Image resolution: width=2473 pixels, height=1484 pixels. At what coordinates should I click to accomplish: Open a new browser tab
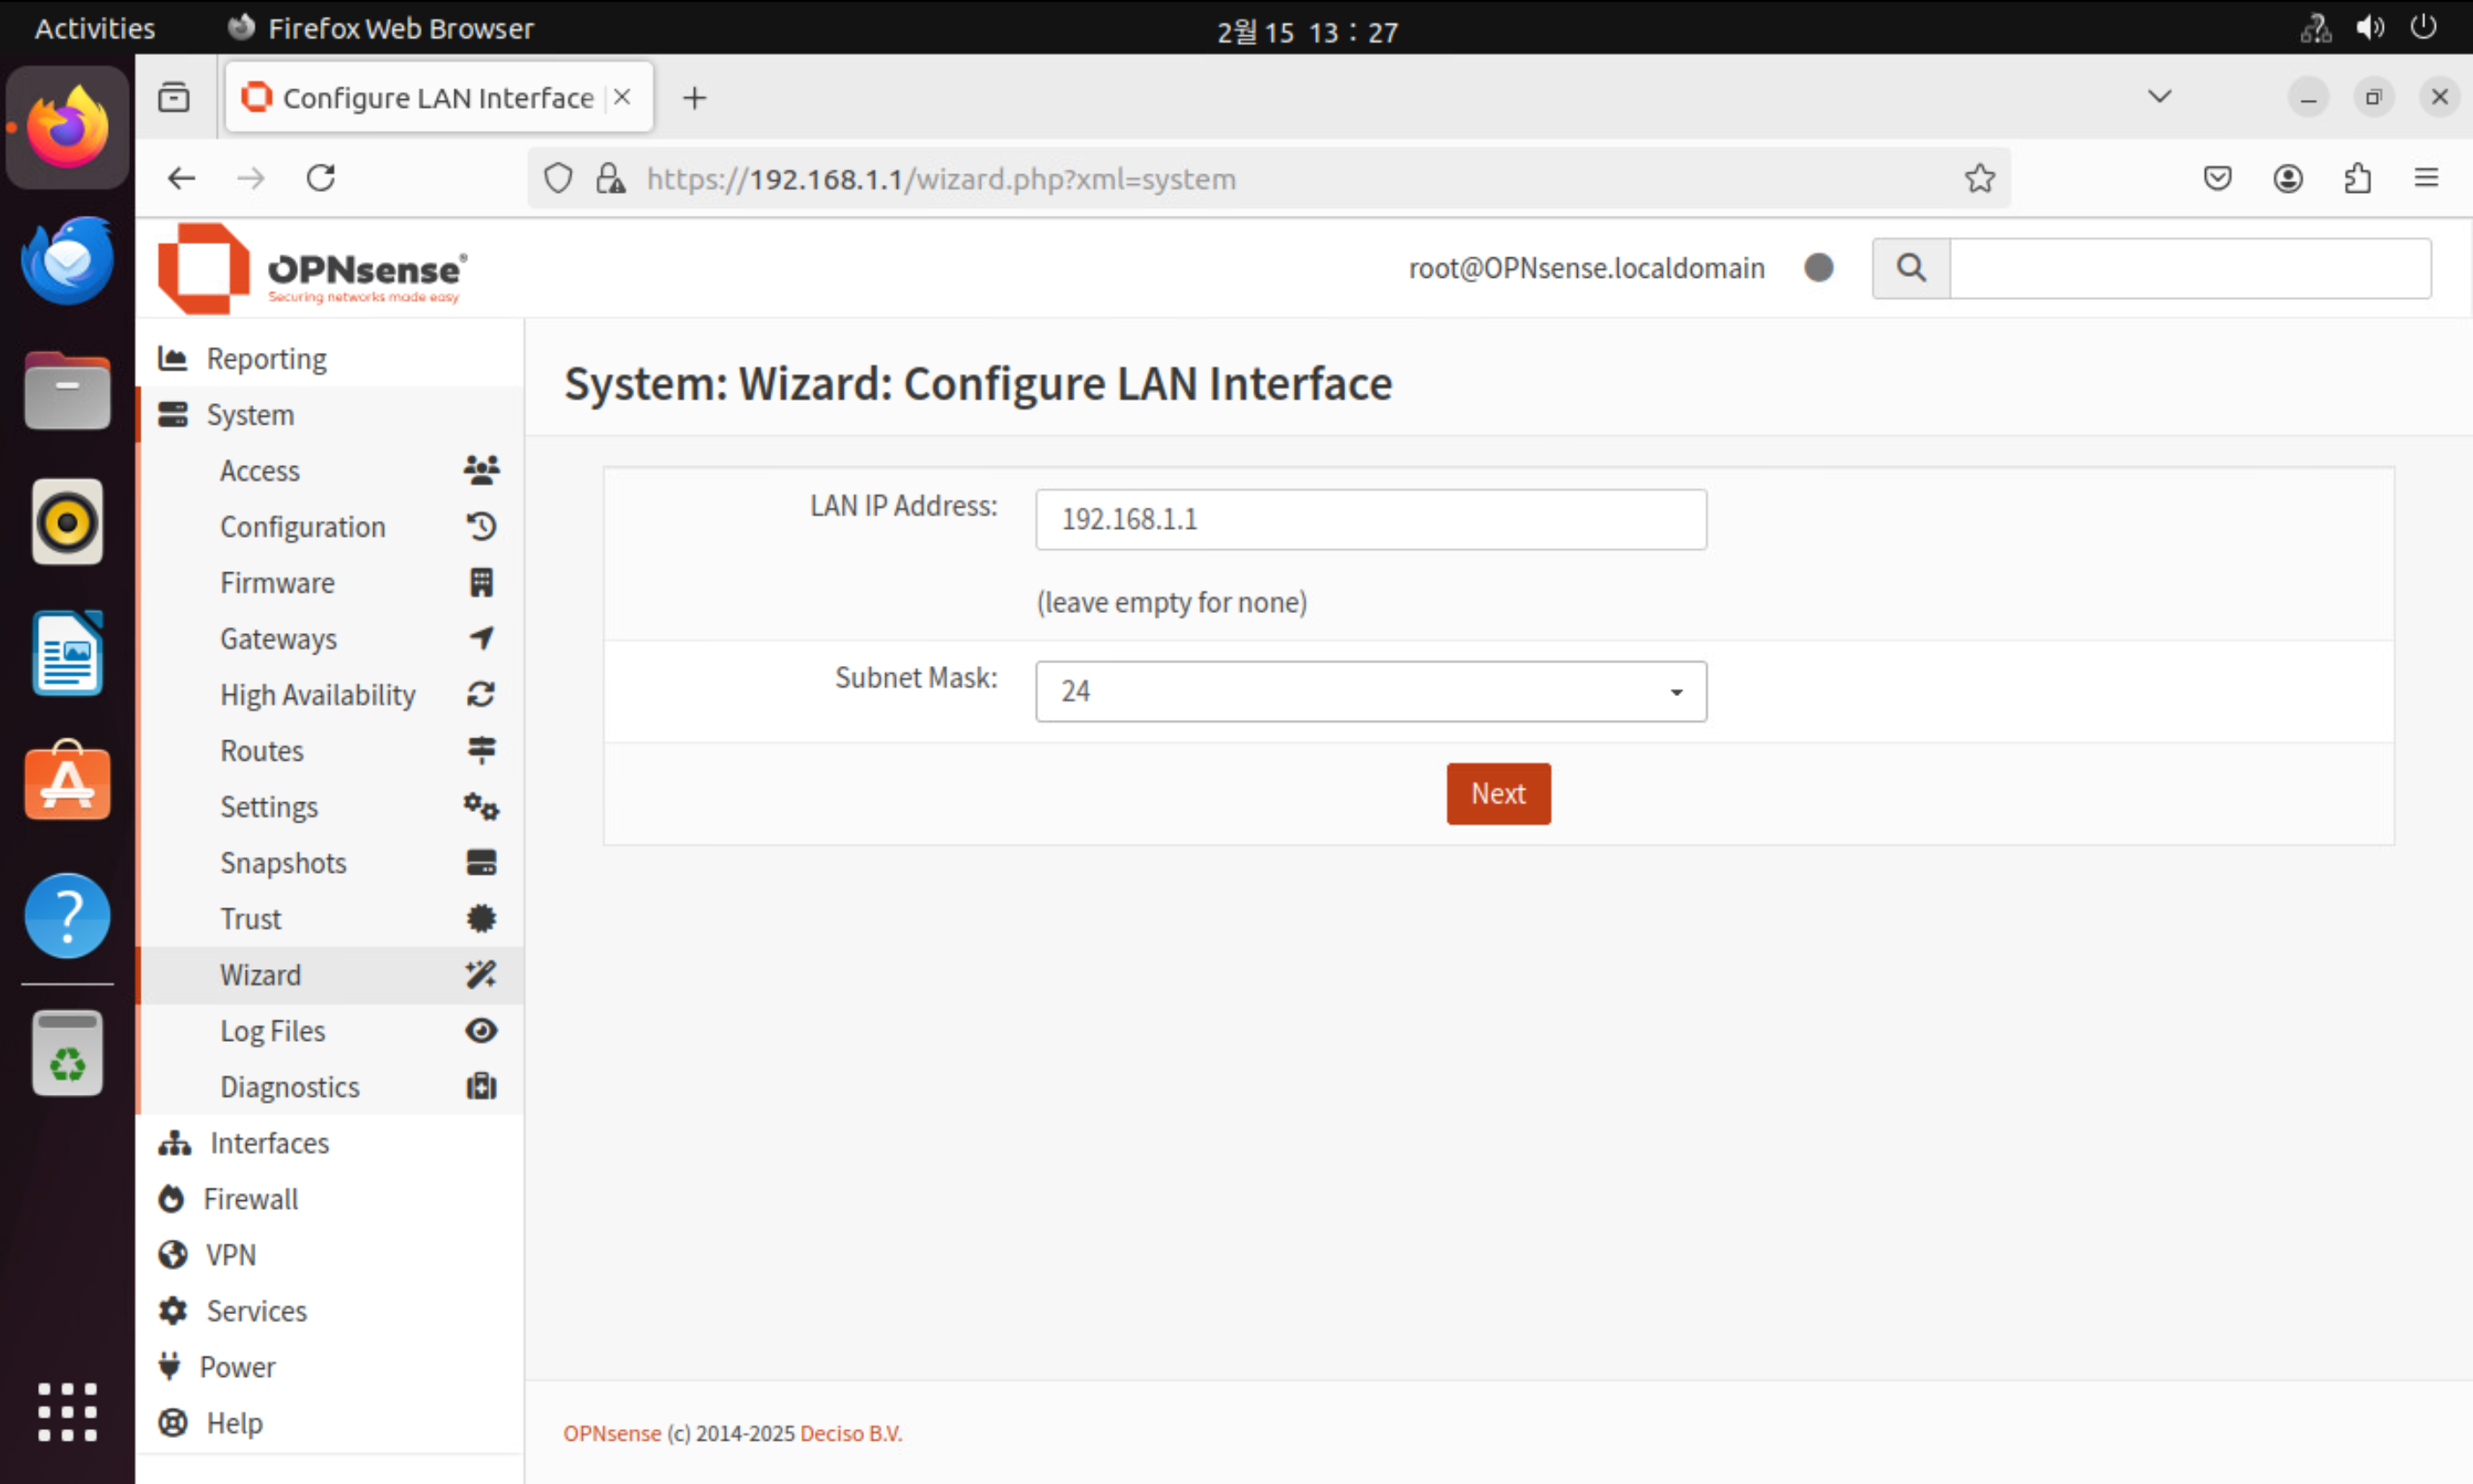click(694, 98)
